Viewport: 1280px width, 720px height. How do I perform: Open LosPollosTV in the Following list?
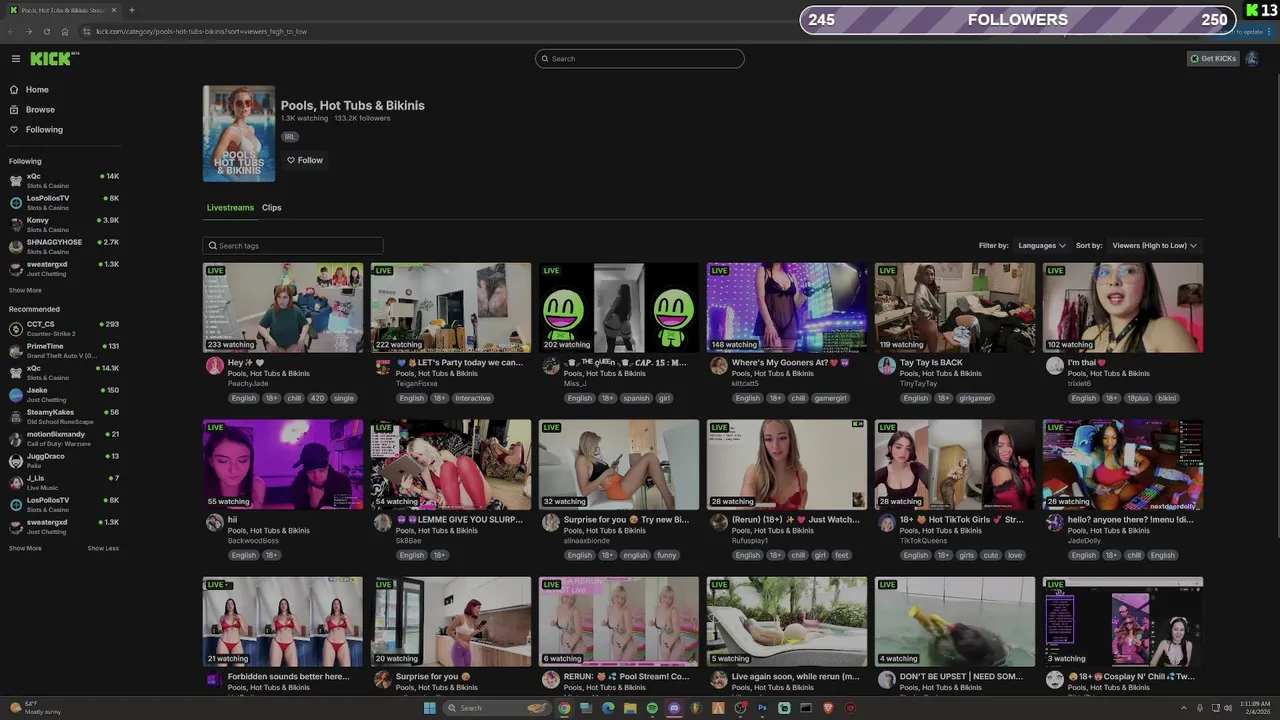tap(64, 203)
